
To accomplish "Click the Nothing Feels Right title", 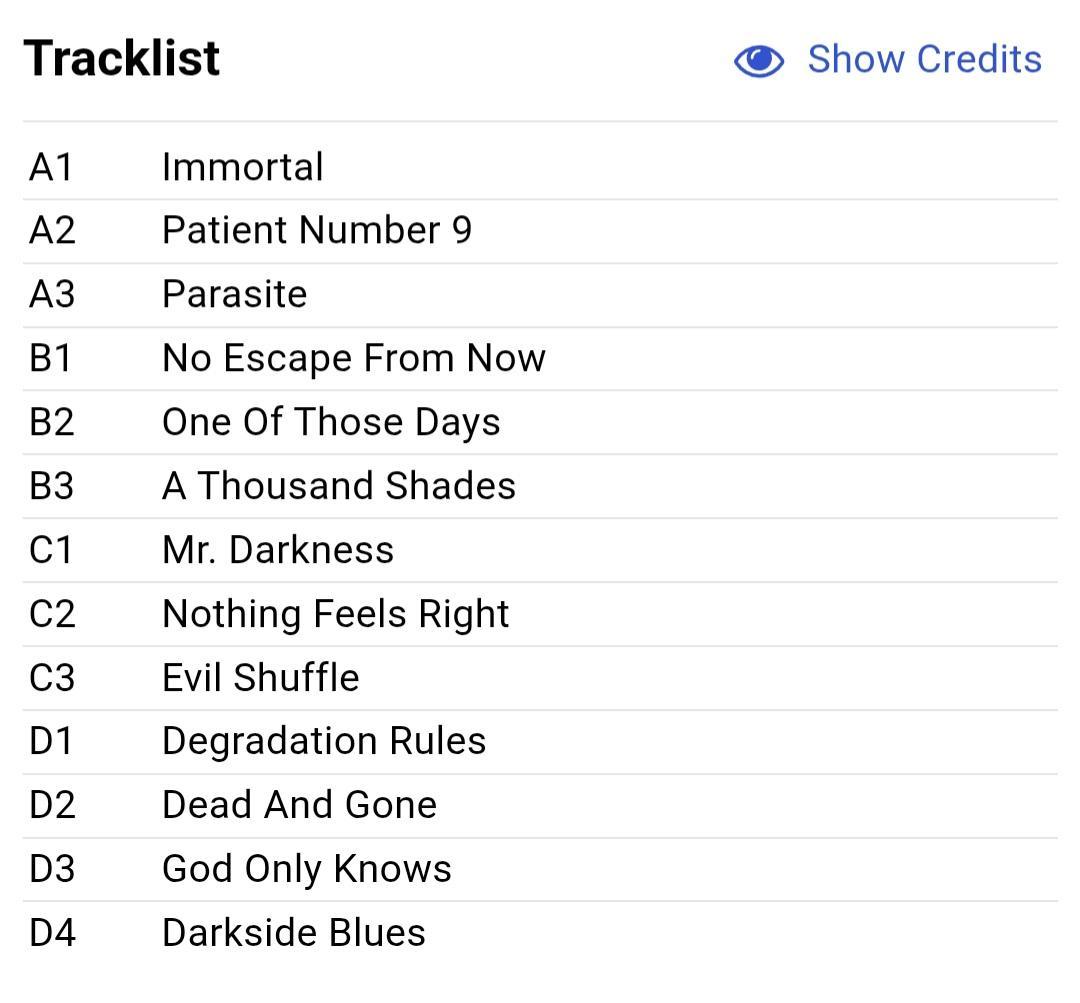I will tap(335, 614).
